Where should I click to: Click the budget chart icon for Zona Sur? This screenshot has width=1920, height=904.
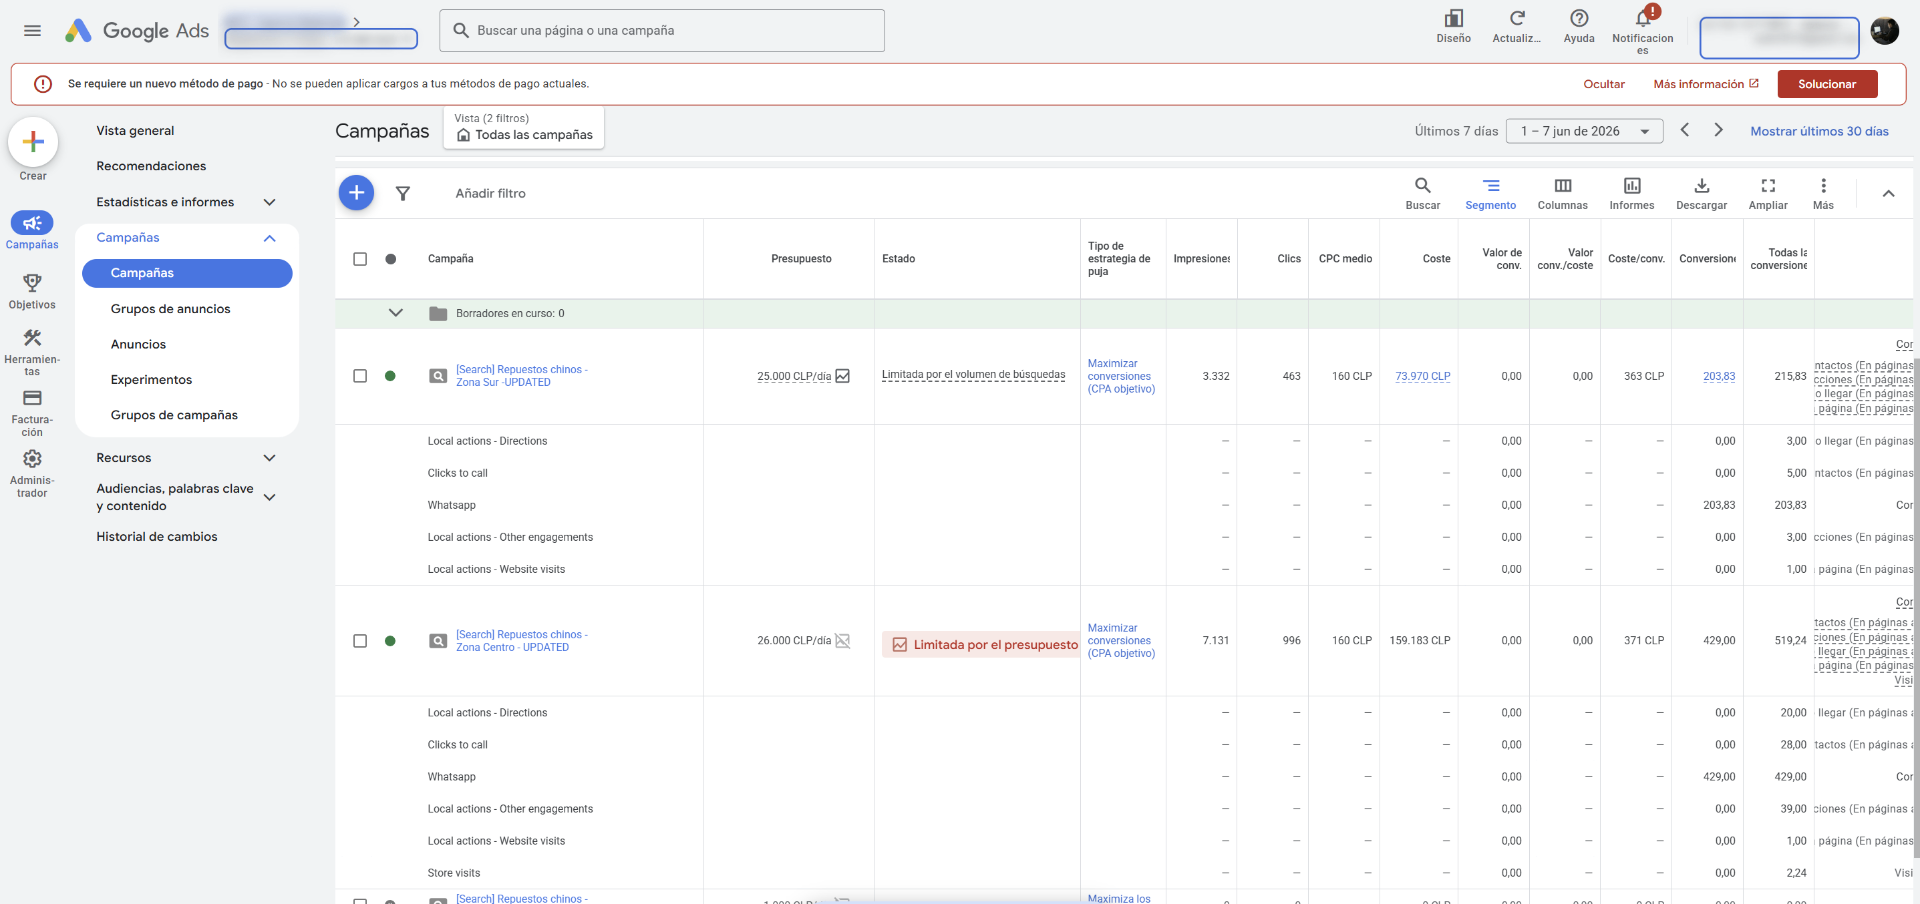click(843, 376)
